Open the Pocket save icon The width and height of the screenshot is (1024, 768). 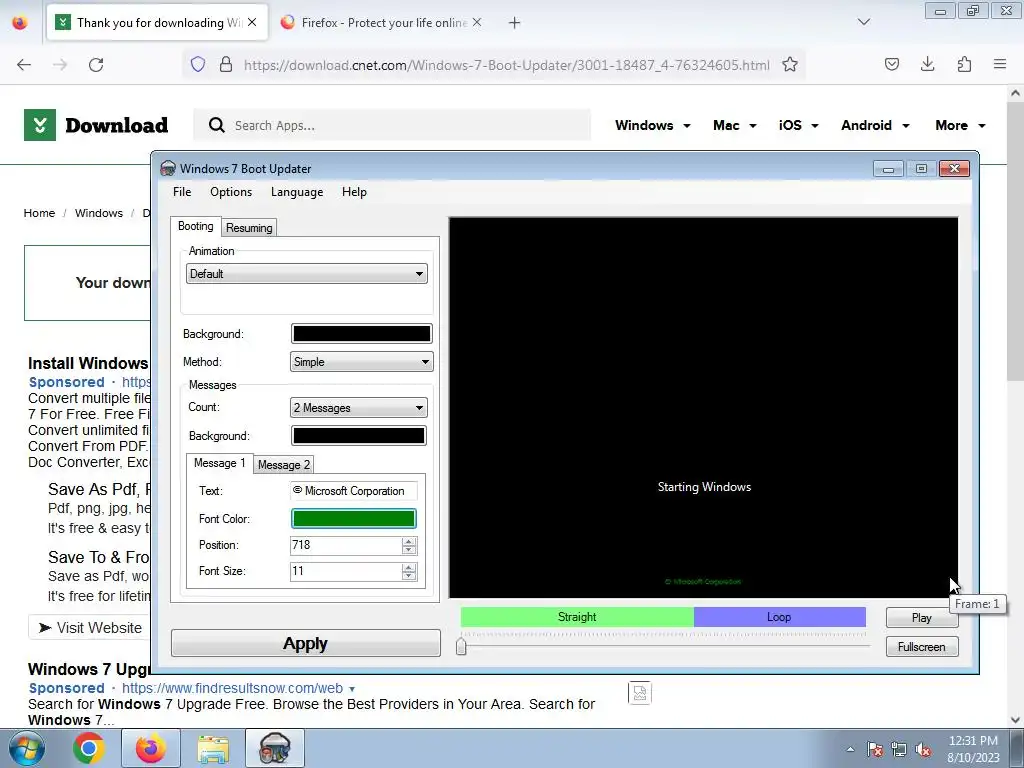(892, 64)
